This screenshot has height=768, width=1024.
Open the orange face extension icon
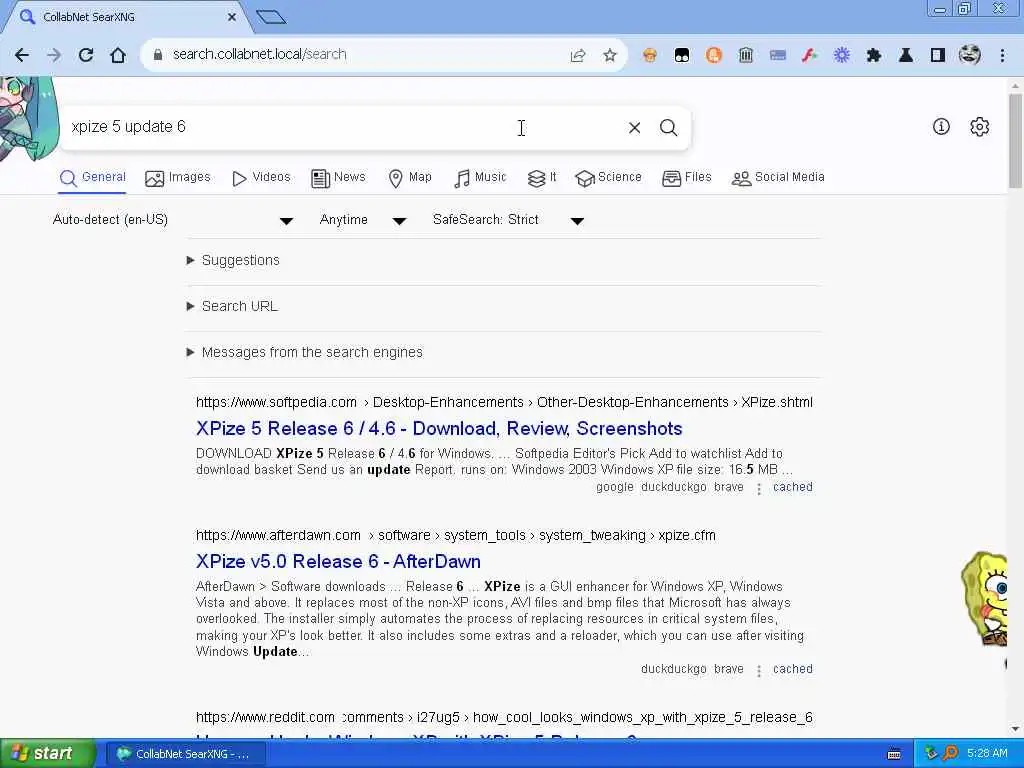[650, 56]
